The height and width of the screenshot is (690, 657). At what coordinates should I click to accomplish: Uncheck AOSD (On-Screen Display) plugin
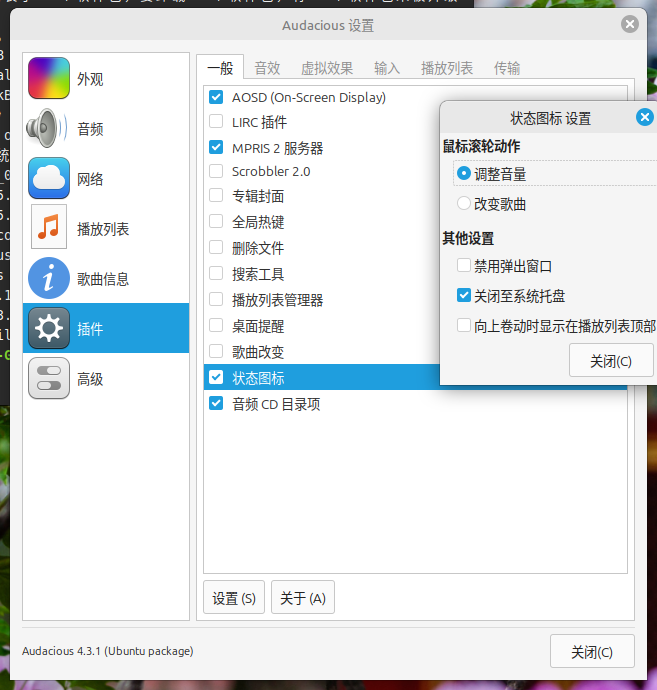click(216, 97)
